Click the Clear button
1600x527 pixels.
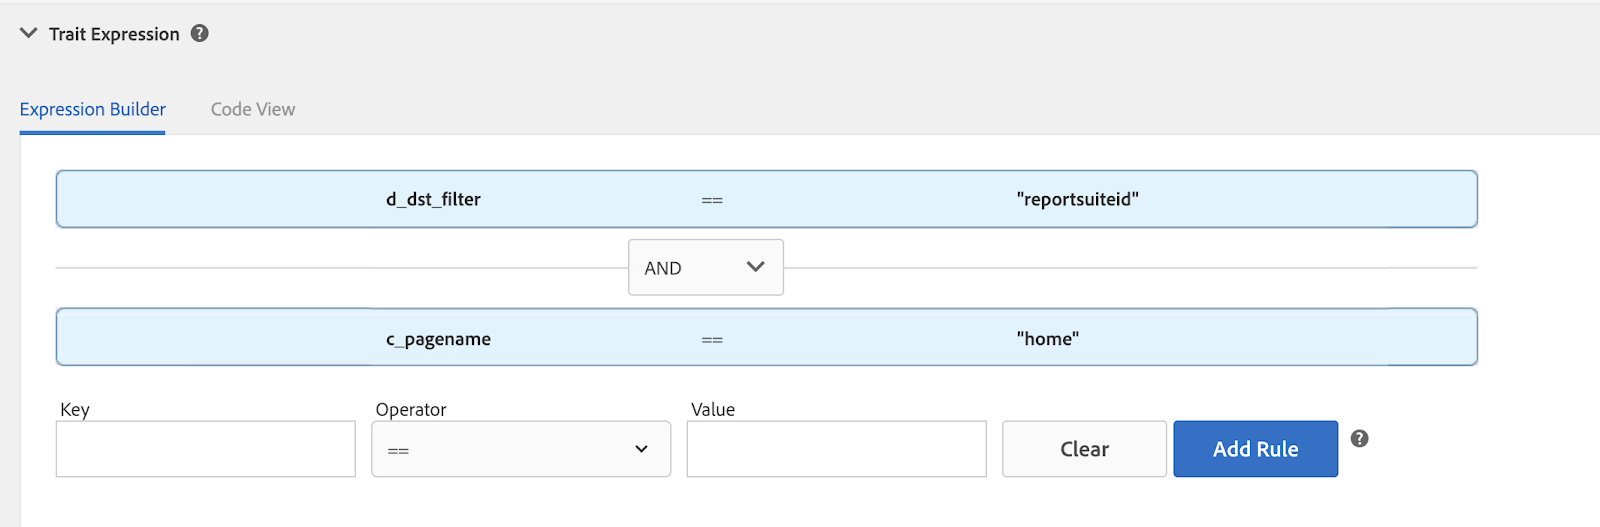[x=1084, y=449]
